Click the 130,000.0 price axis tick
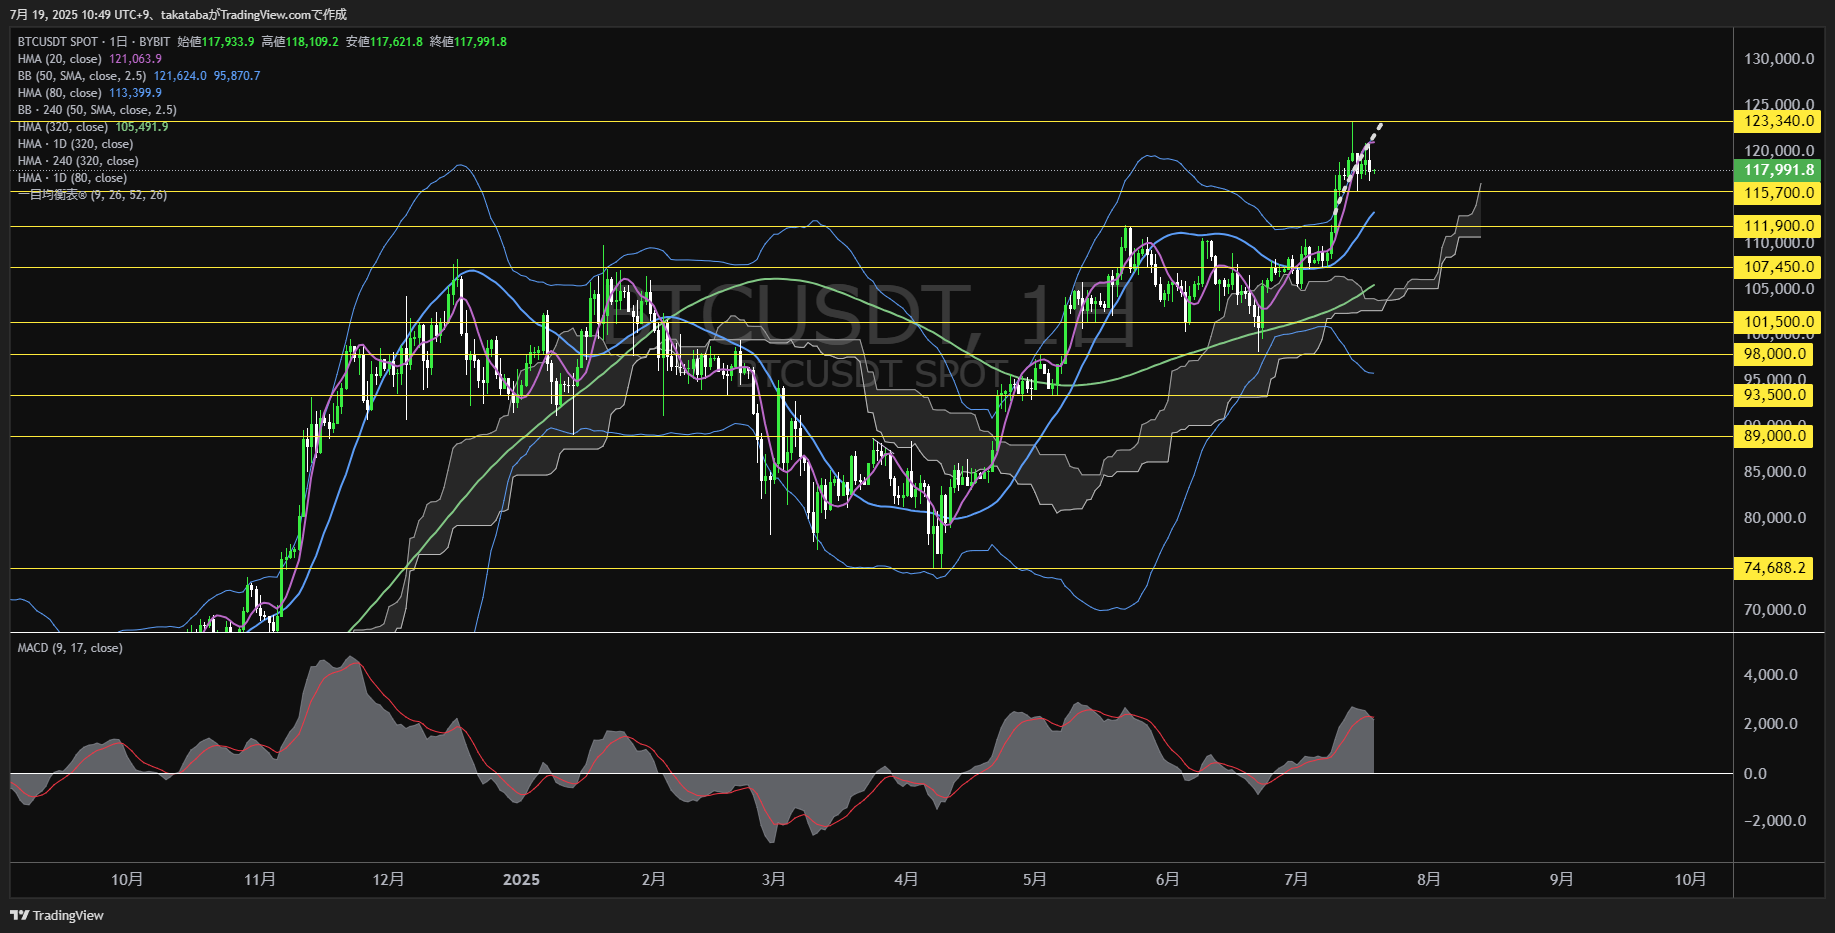Viewport: 1835px width, 933px height. (1779, 59)
